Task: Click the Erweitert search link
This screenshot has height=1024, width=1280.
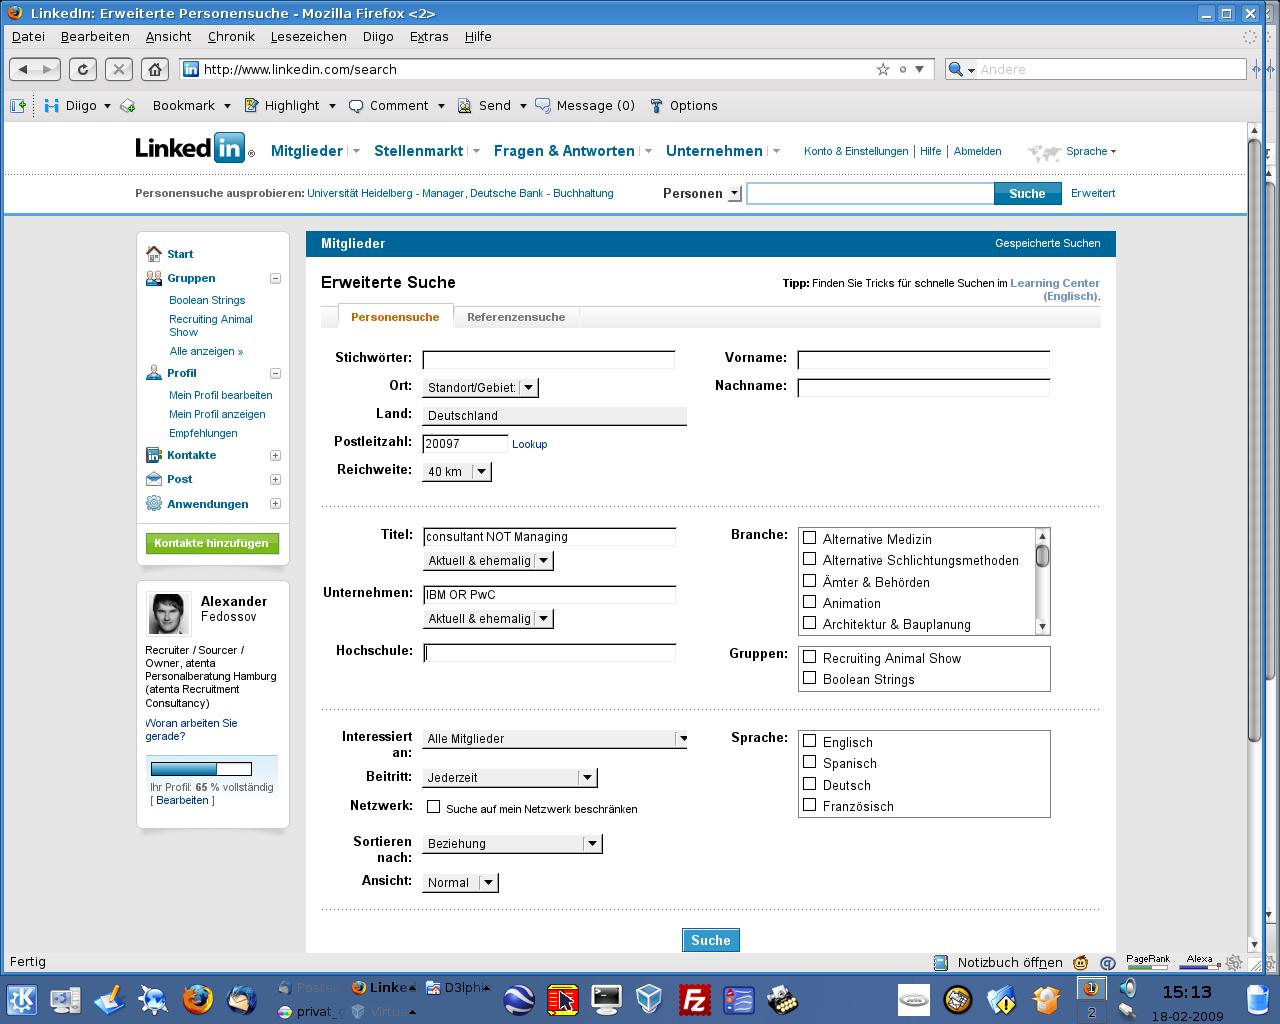Action: 1093,193
